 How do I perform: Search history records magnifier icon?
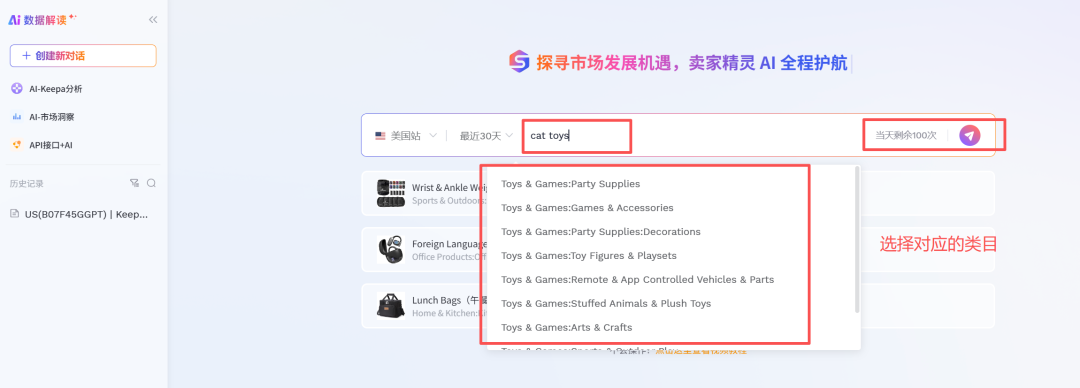coord(152,183)
